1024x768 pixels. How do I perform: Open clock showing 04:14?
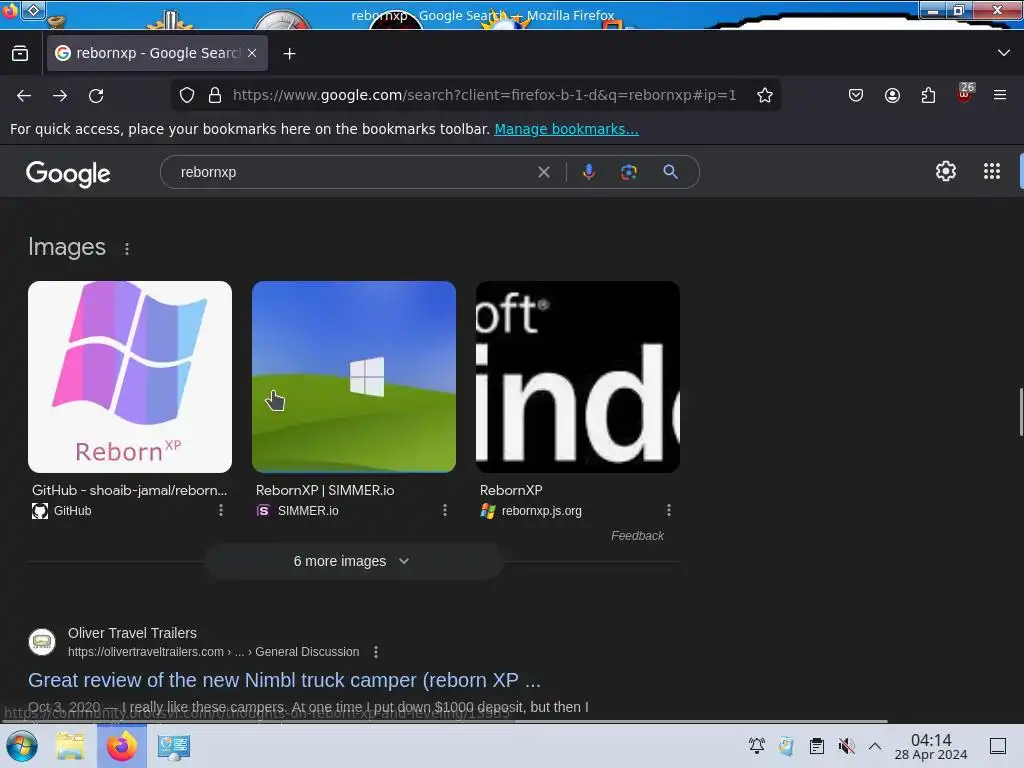tap(931, 746)
